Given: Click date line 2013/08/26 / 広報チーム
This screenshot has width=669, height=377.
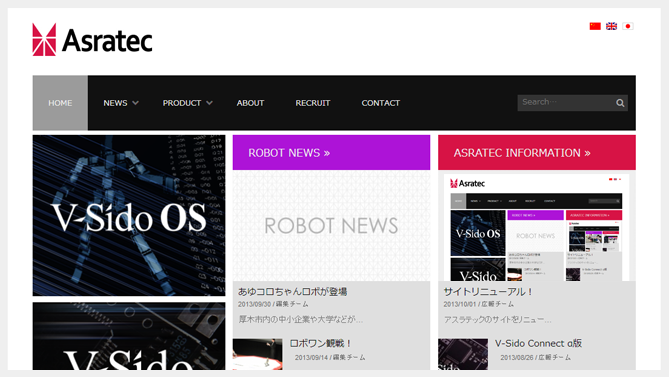Looking at the screenshot, I should [535, 357].
